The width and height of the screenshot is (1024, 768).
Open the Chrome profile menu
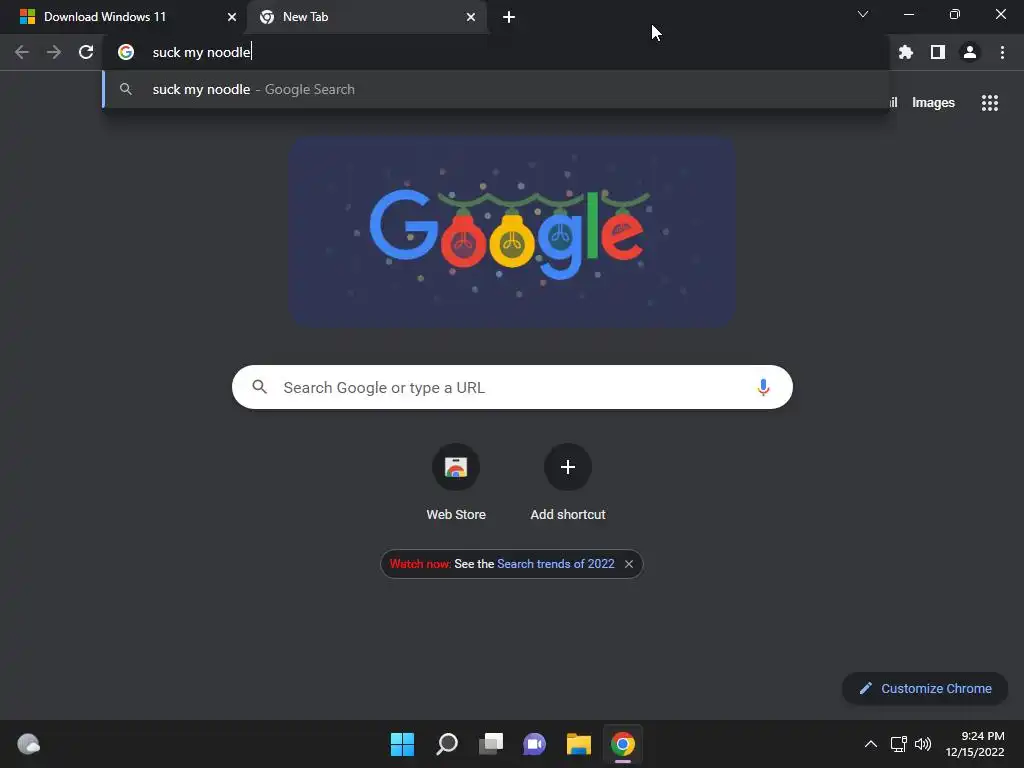click(970, 52)
